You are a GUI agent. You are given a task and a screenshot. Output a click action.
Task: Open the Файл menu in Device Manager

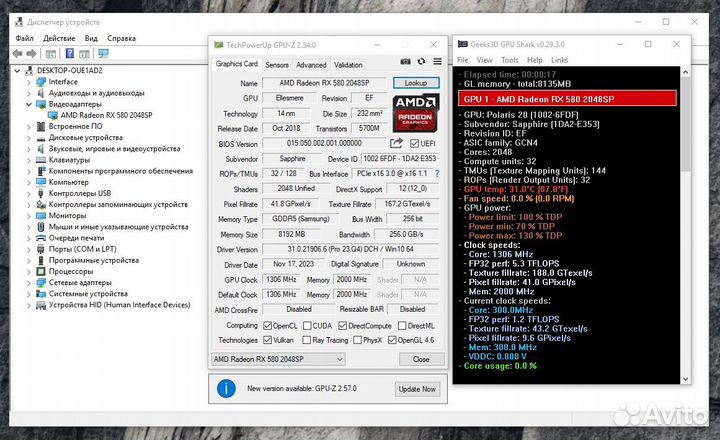pyautogui.click(x=24, y=38)
